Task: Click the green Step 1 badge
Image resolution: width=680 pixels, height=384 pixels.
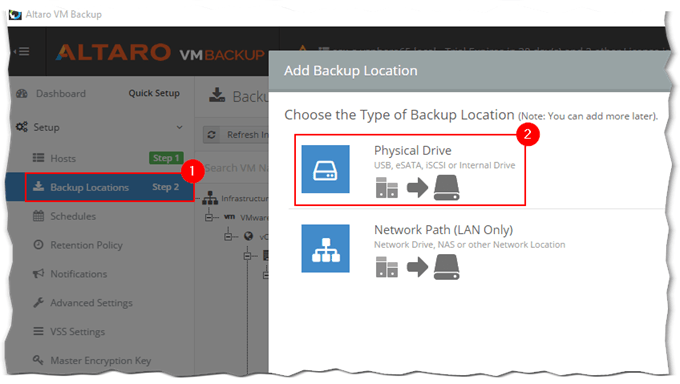Action: [166, 158]
